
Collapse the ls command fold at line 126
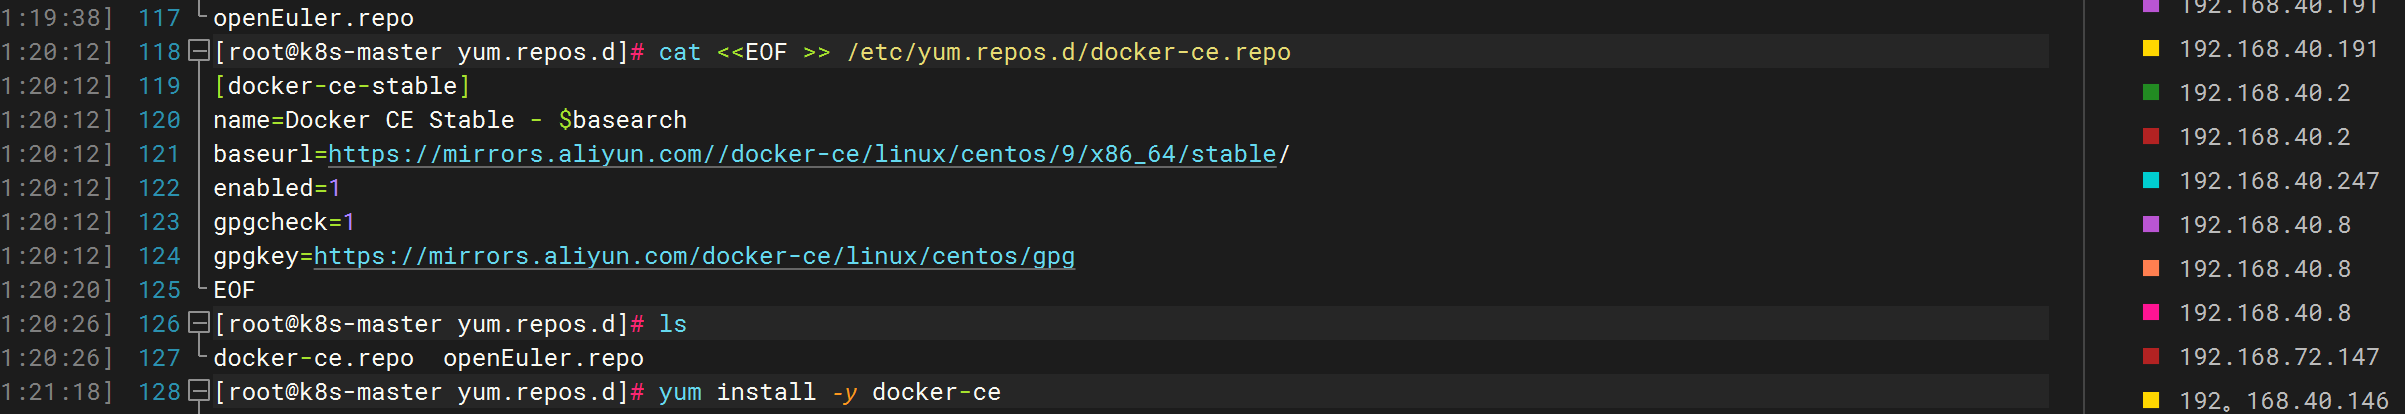click(x=199, y=323)
